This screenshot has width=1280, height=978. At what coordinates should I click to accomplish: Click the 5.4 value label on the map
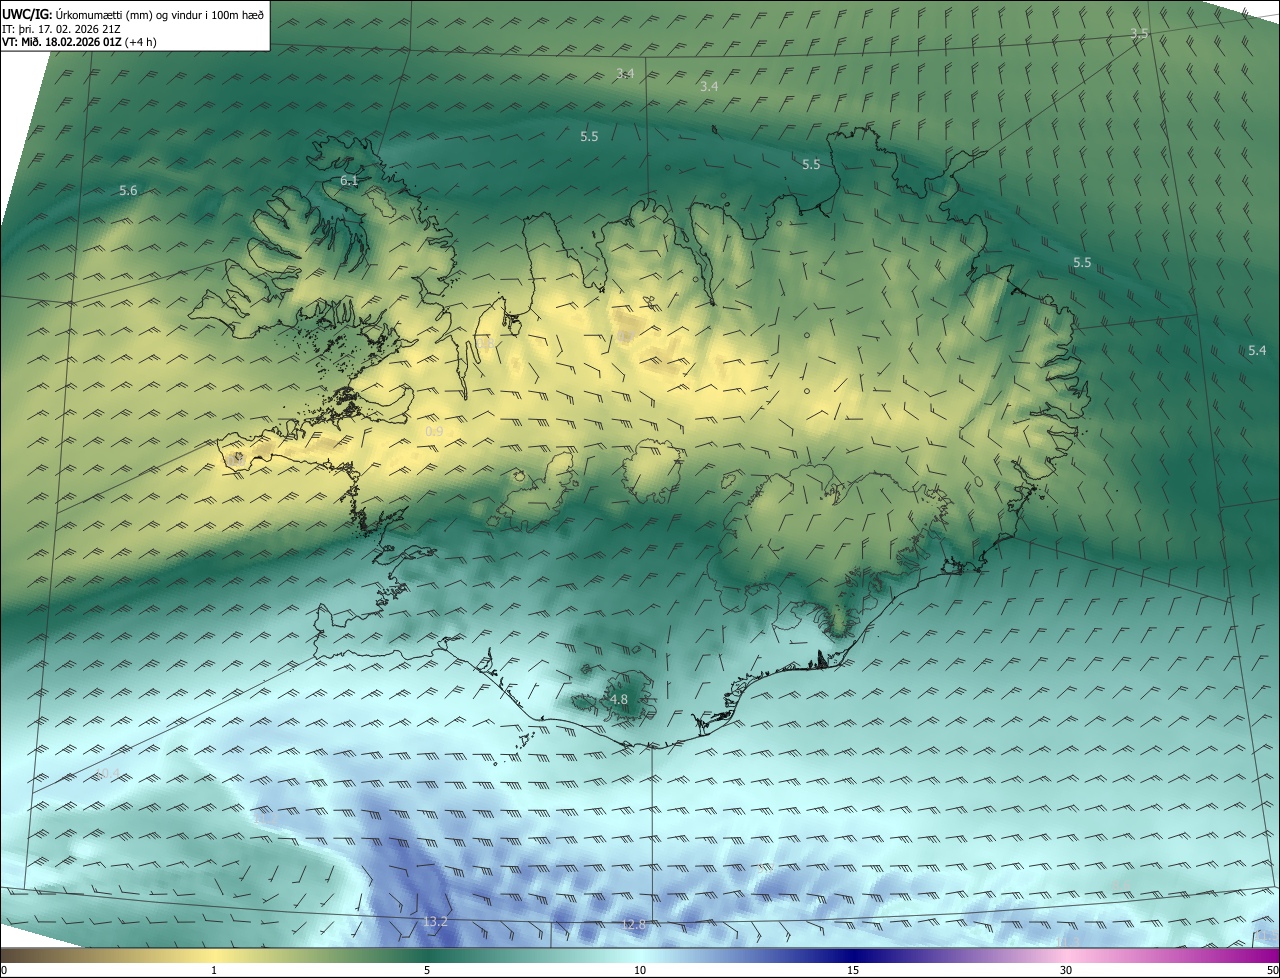pyautogui.click(x=1257, y=350)
